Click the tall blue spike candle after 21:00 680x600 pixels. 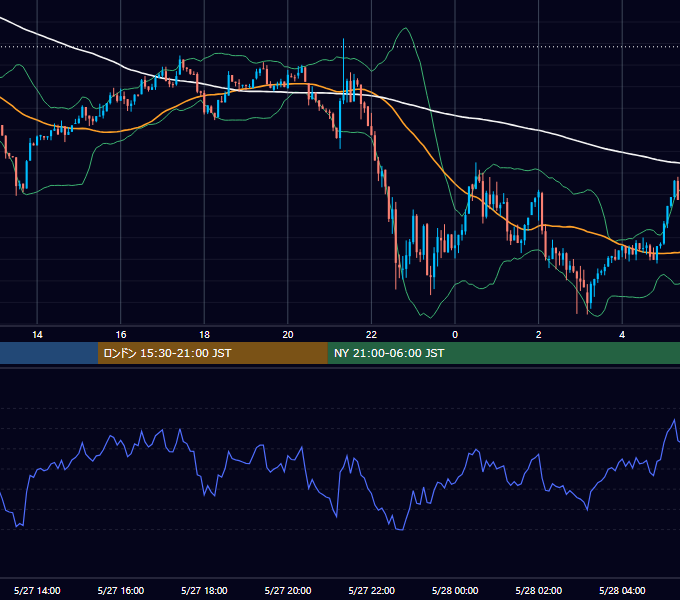click(343, 71)
